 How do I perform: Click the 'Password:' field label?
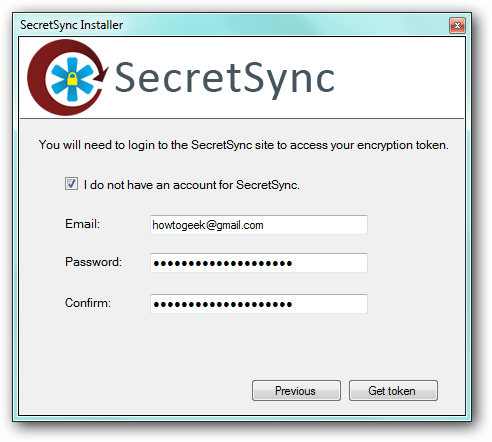pos(93,262)
